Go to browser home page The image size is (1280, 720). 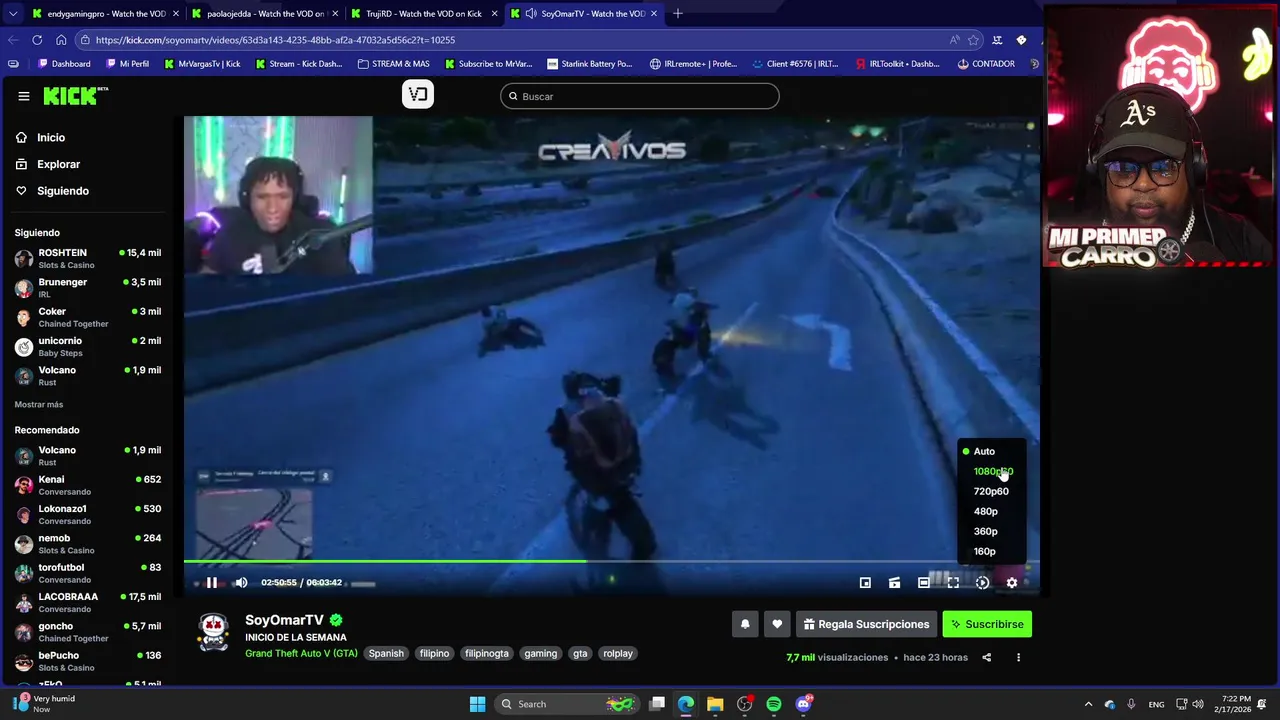[61, 40]
